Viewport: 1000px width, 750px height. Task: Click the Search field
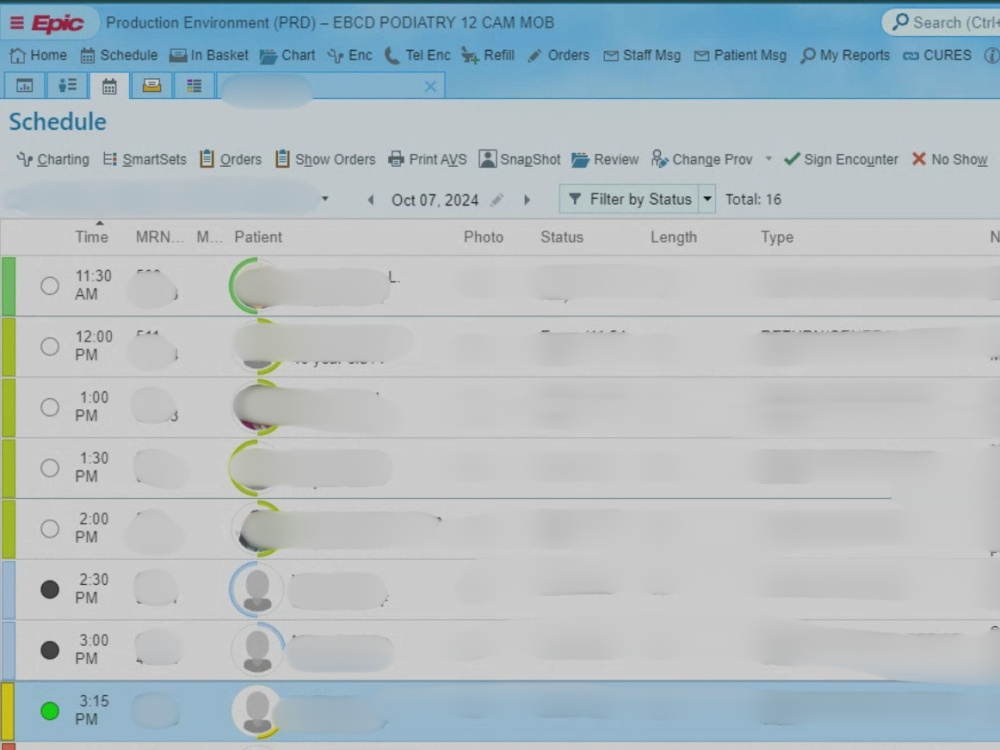[941, 22]
